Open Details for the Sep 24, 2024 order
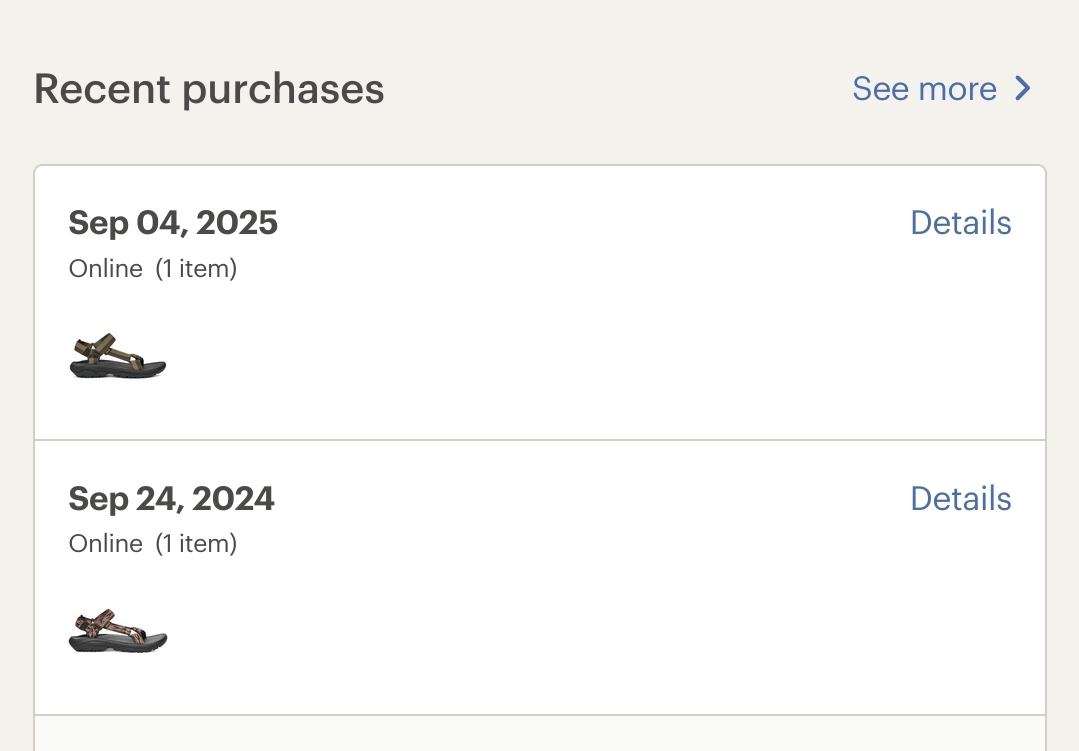Viewport: 1079px width, 751px height. pos(960,499)
